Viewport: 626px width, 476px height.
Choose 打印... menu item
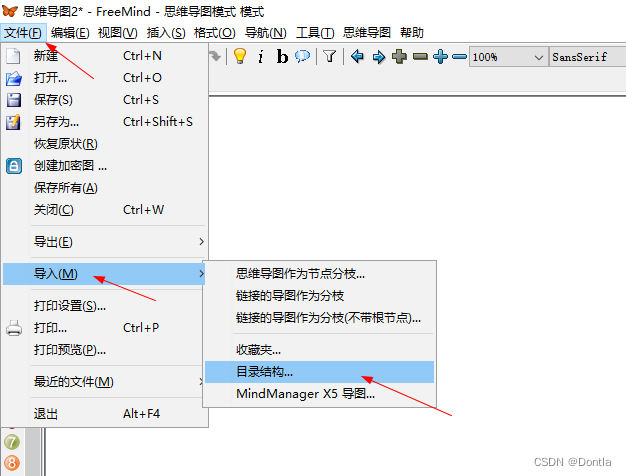pos(104,328)
